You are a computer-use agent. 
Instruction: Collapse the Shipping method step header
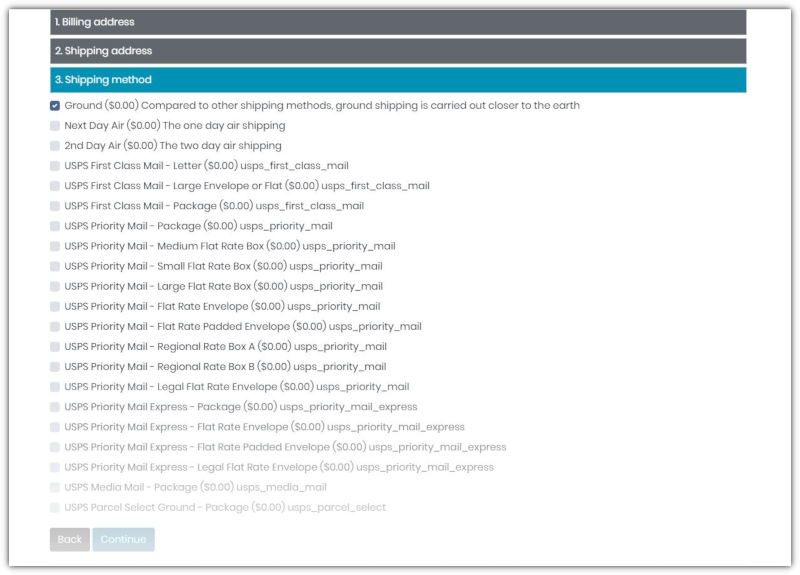click(x=398, y=80)
